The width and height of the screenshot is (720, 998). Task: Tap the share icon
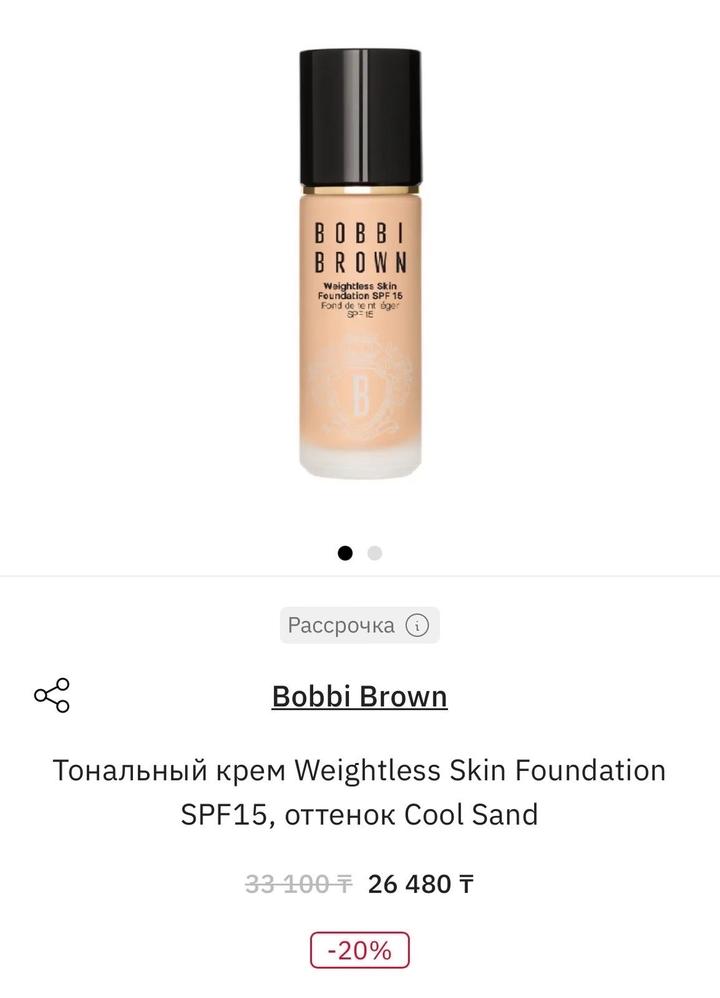coord(52,695)
